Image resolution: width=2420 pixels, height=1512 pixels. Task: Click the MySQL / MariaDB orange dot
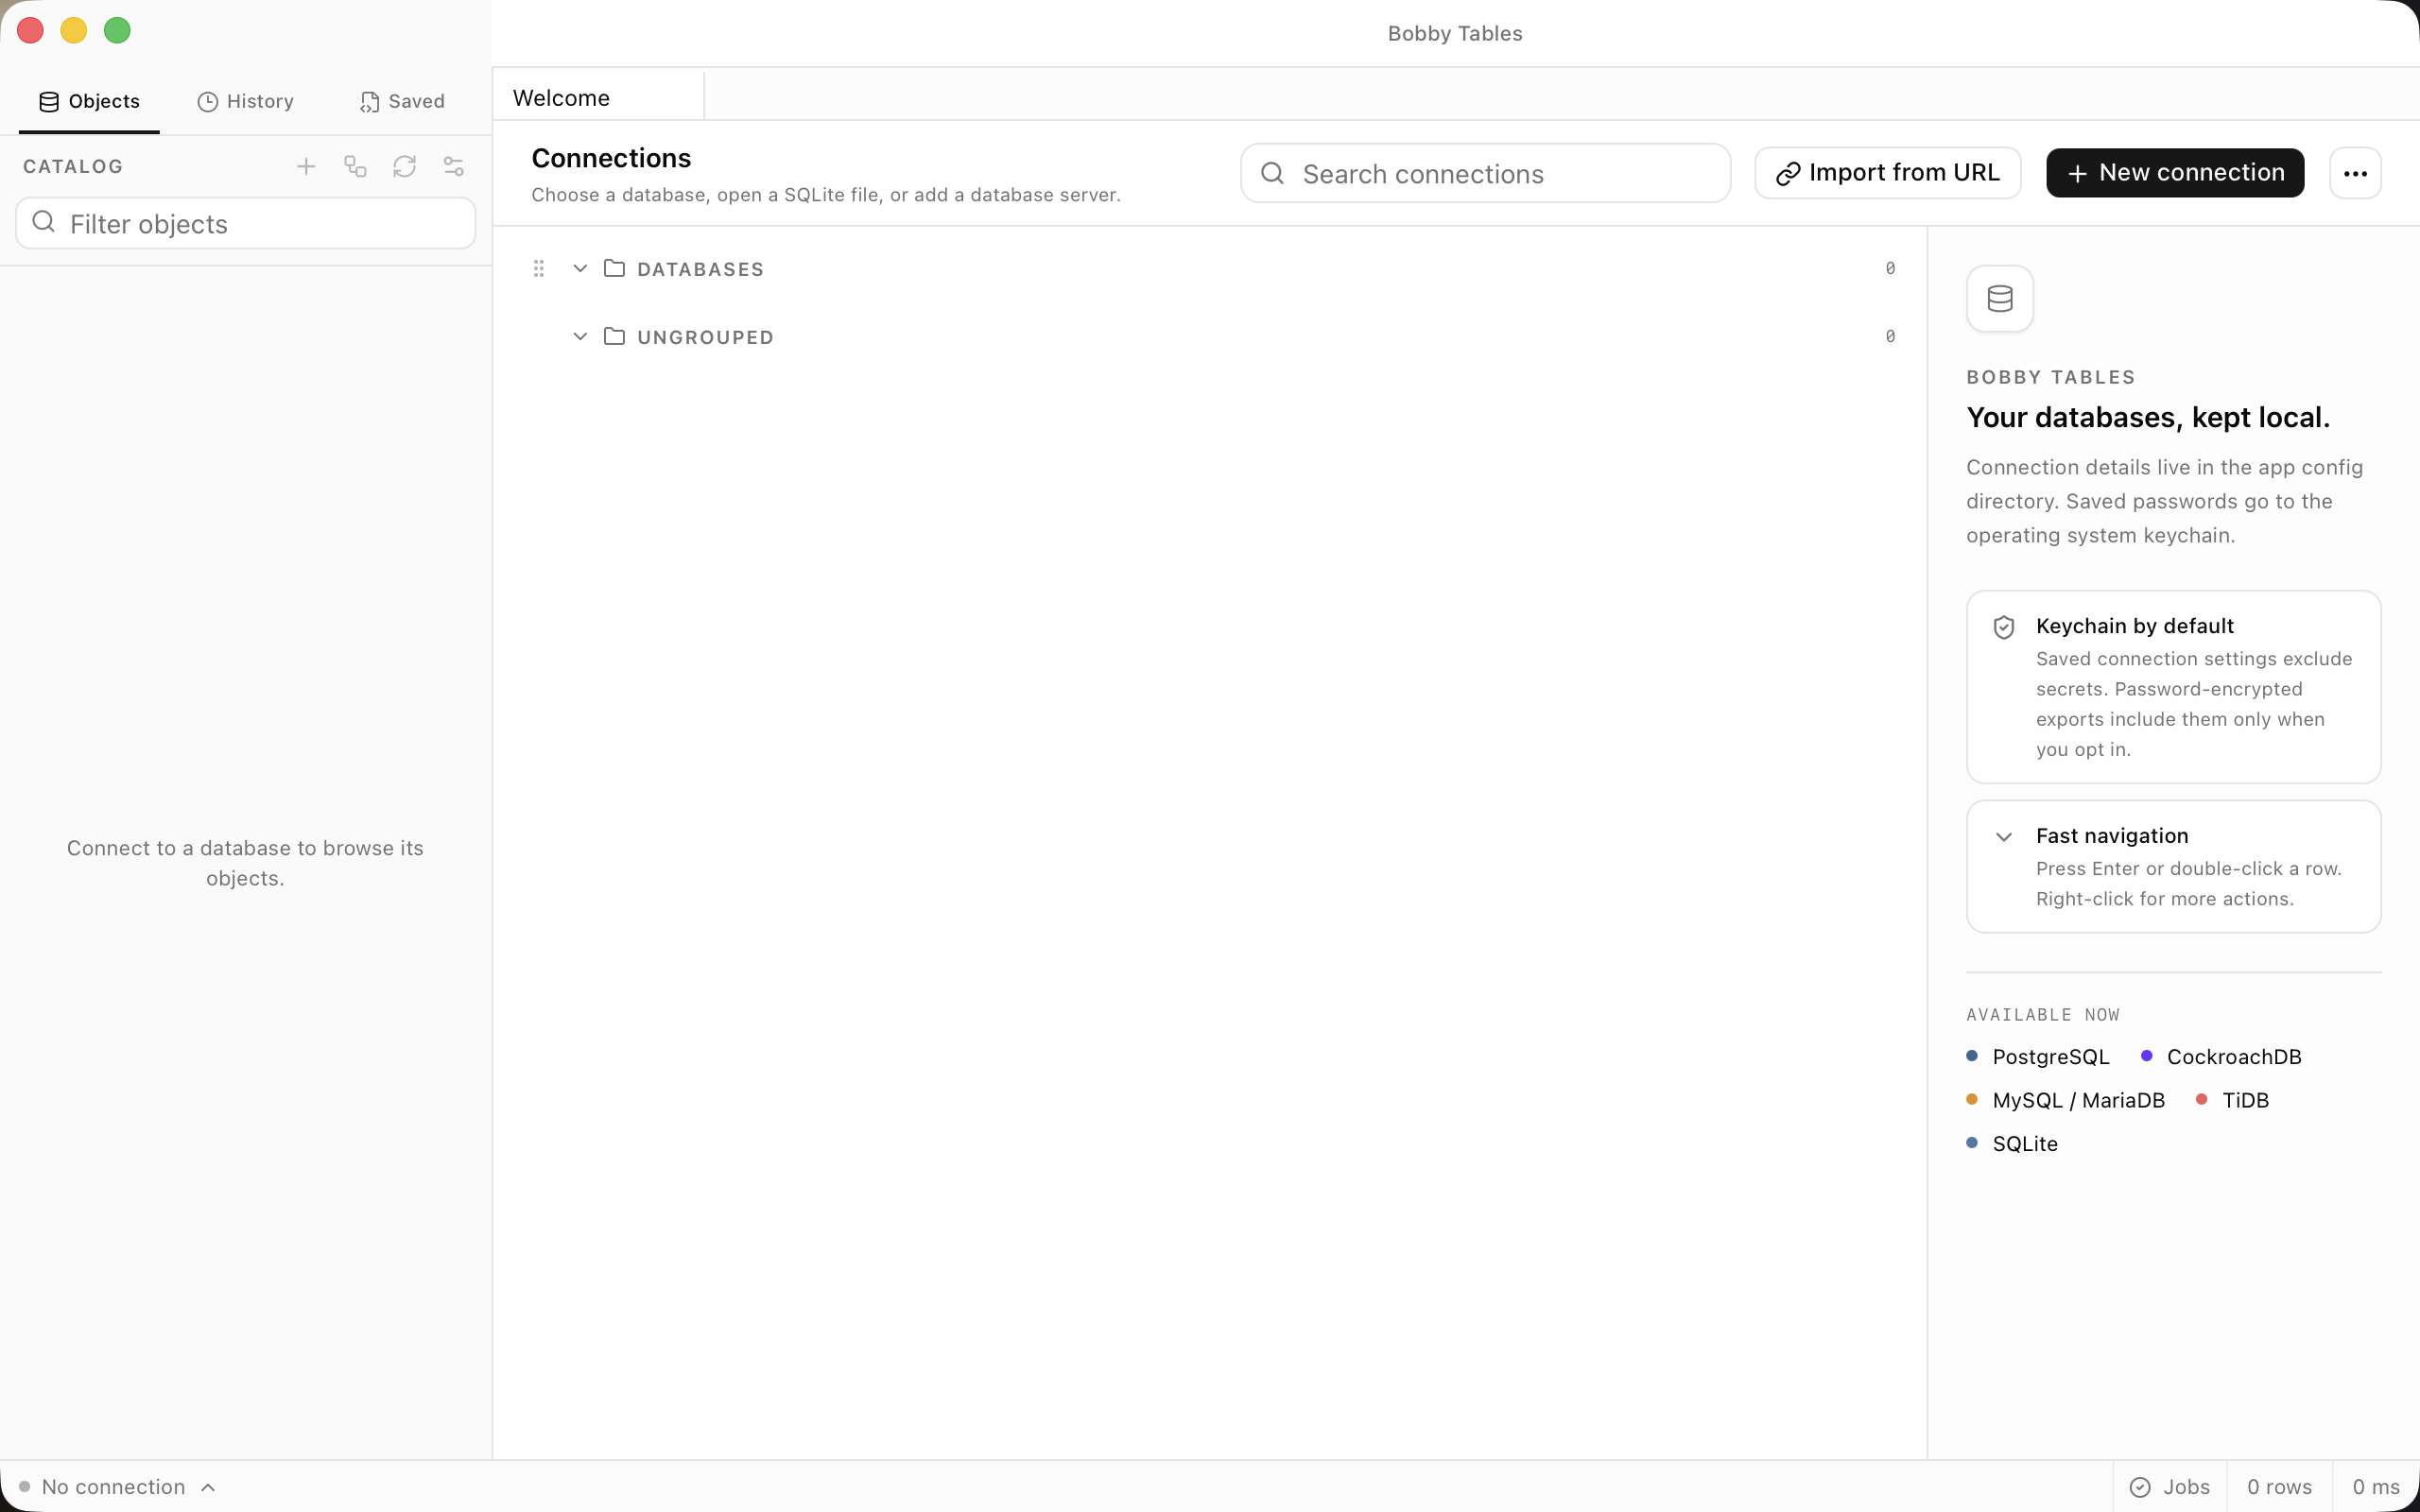tap(1972, 1099)
